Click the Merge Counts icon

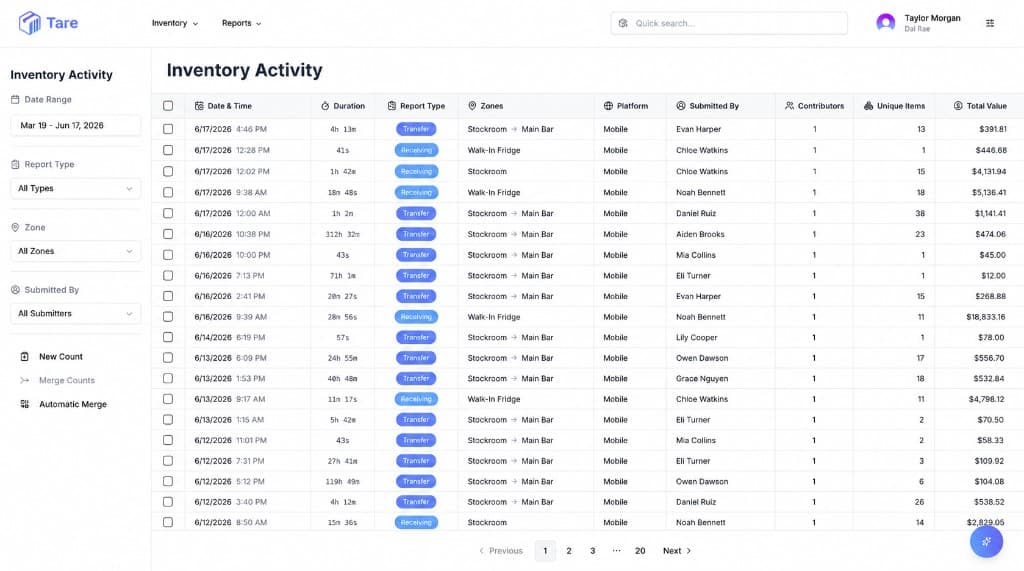pos(25,380)
